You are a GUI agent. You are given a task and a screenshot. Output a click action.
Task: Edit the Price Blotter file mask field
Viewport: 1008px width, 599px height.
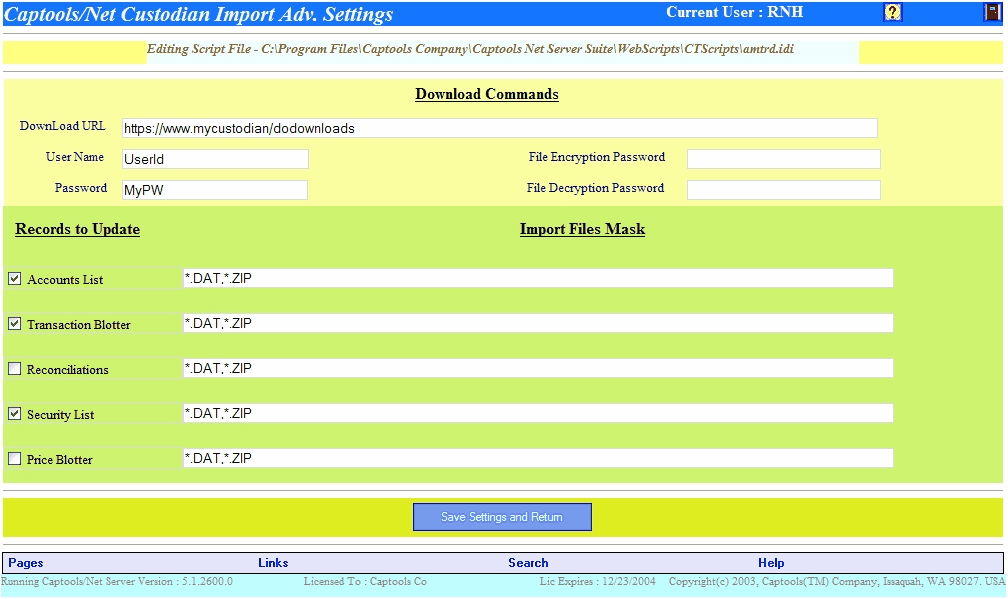tap(537, 458)
